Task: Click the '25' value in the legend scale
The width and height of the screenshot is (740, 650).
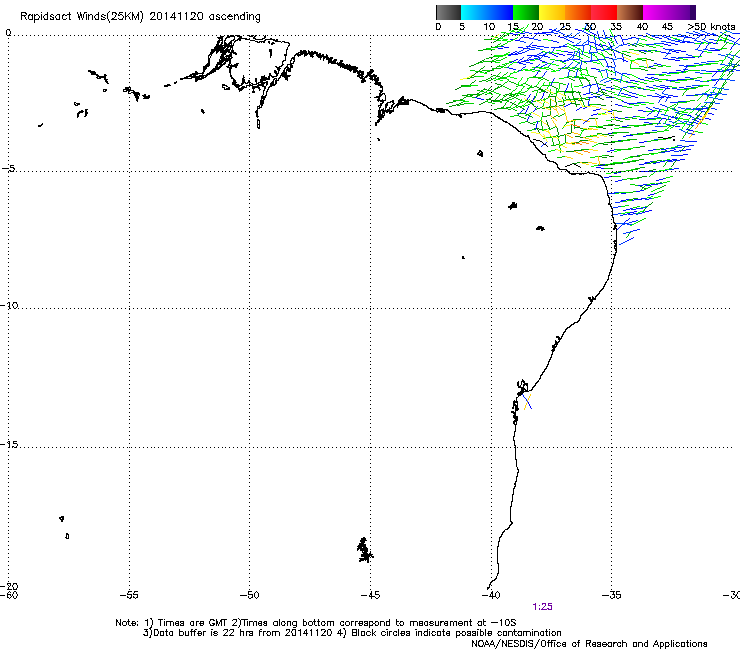Action: pyautogui.click(x=565, y=26)
